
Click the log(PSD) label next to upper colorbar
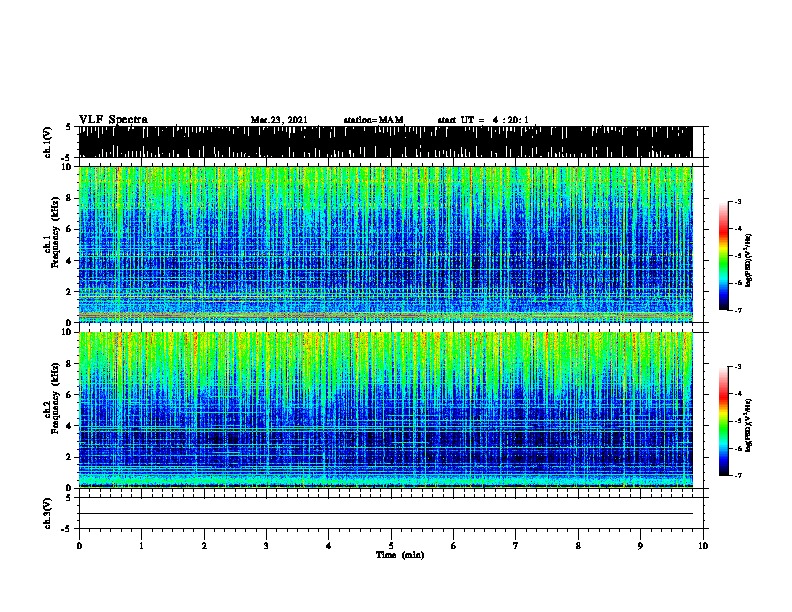748,260
